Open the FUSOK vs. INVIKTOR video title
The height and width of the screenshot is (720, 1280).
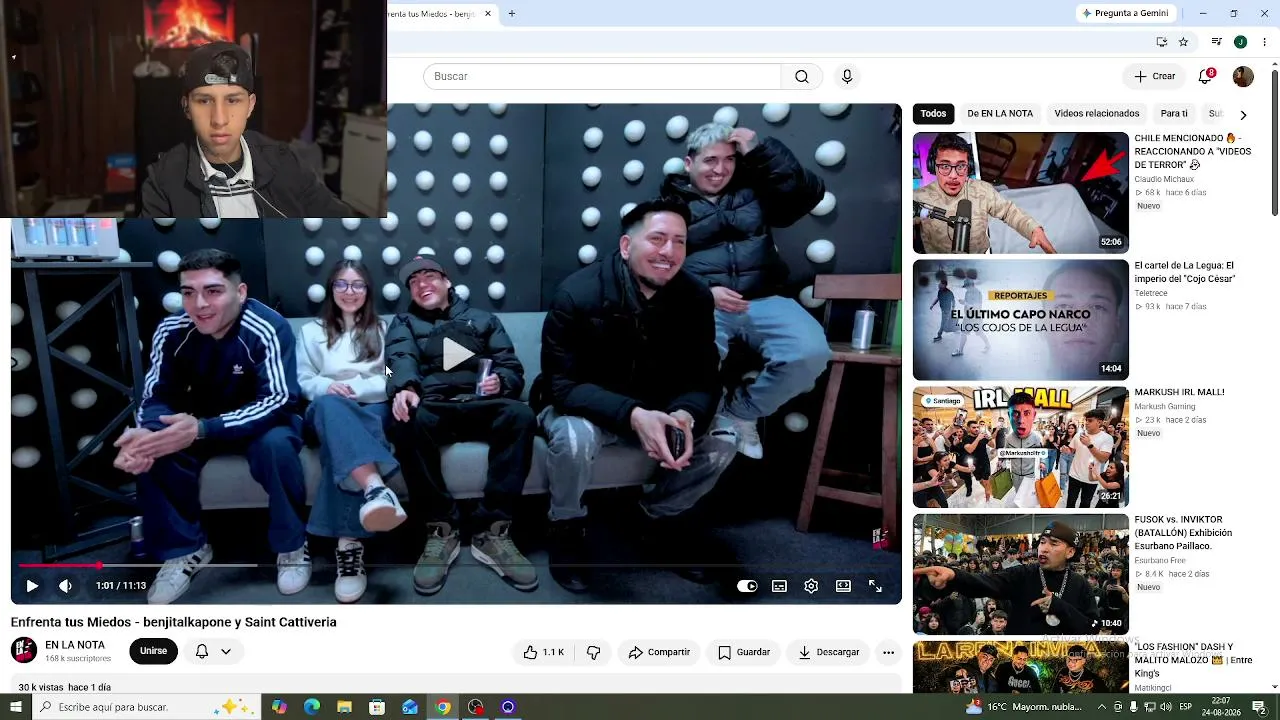point(1185,533)
